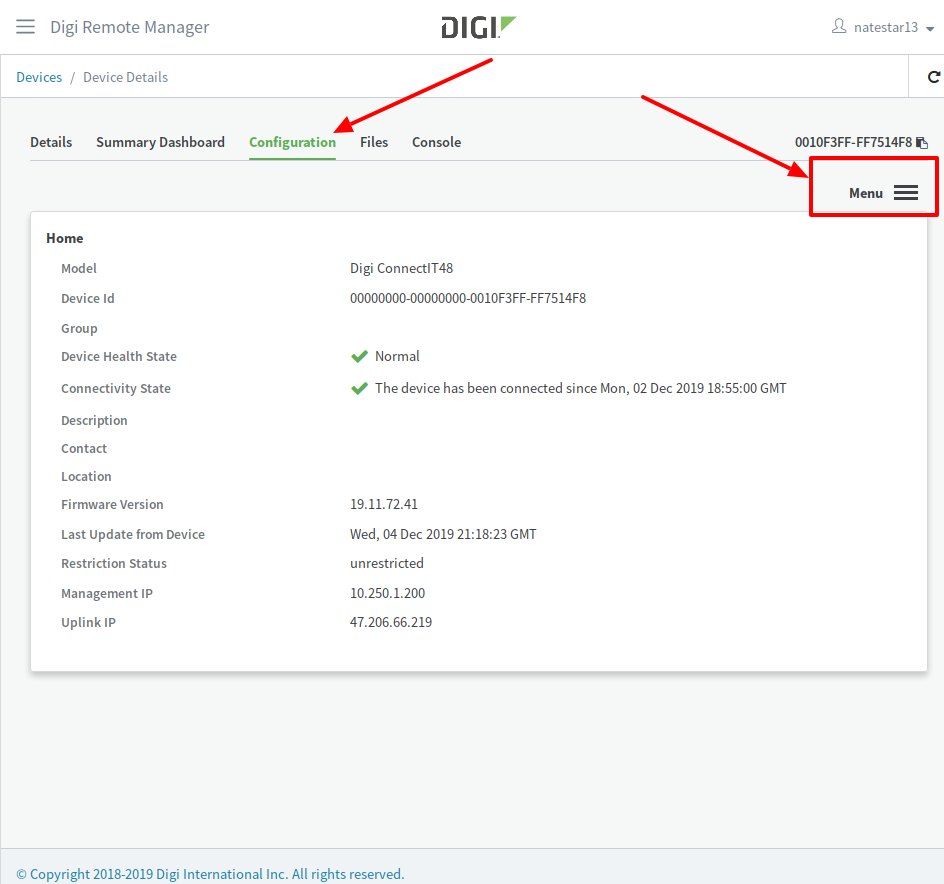Image resolution: width=944 pixels, height=884 pixels.
Task: Click the Firmware Version label
Action: 112,504
